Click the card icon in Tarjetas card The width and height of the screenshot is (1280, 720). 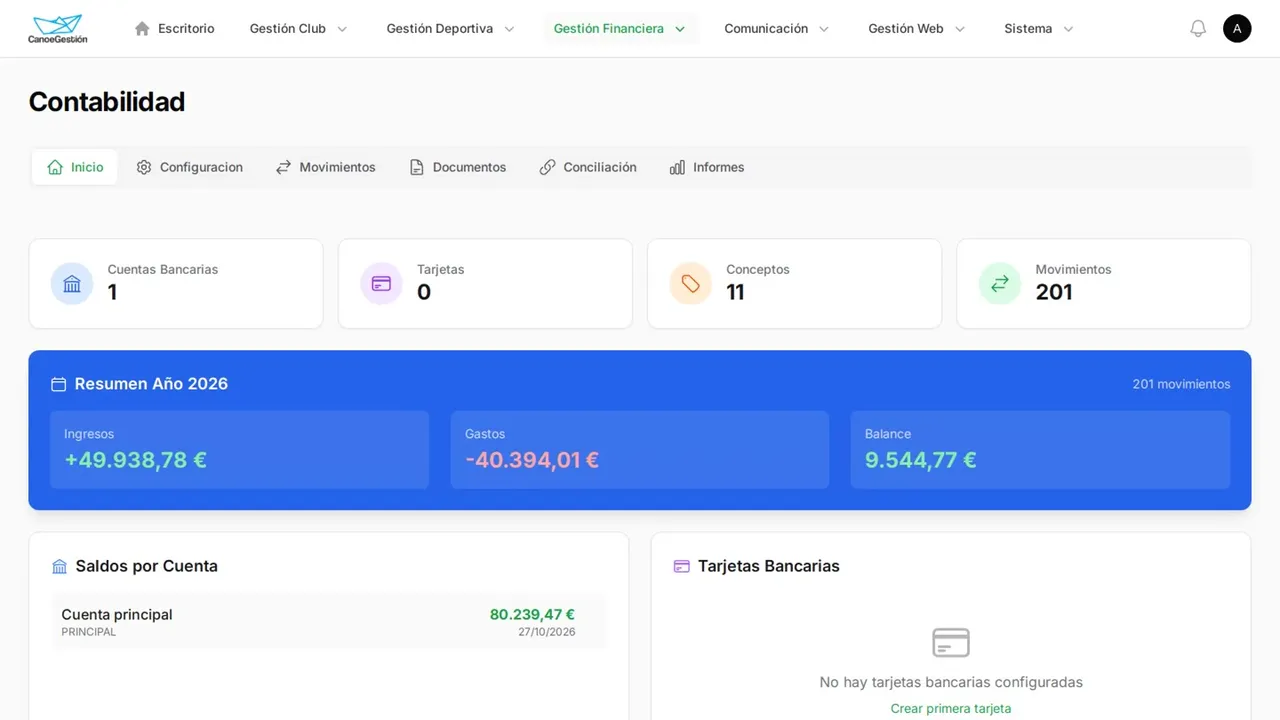381,284
